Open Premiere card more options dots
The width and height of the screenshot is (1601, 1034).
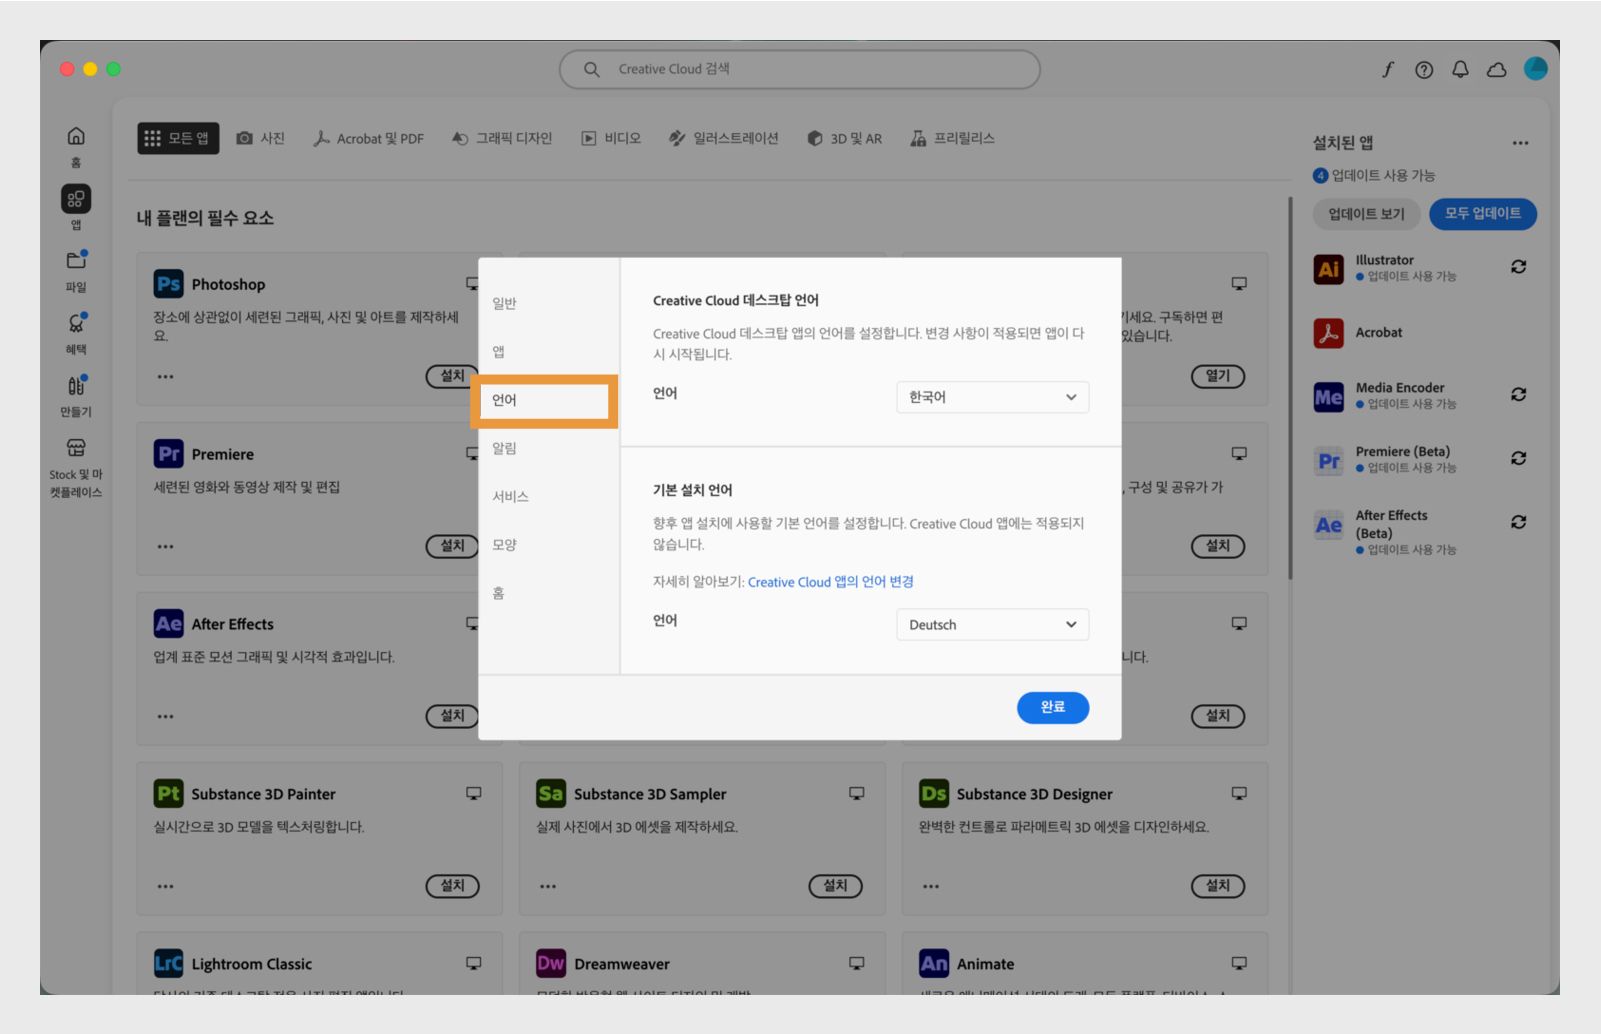coord(165,547)
